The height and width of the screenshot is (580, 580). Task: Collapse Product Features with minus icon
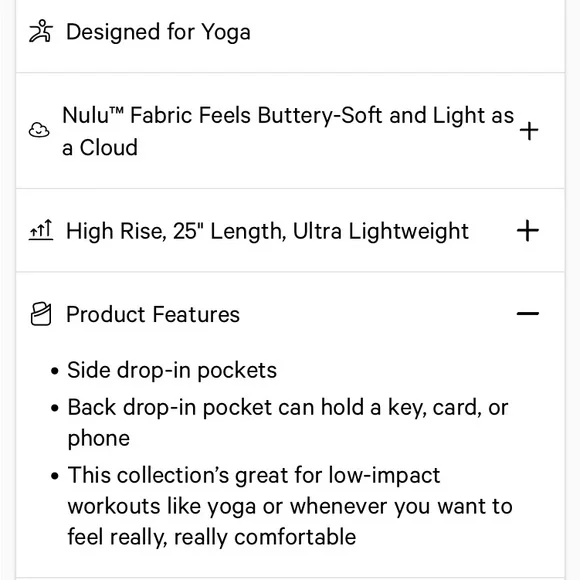tap(528, 314)
